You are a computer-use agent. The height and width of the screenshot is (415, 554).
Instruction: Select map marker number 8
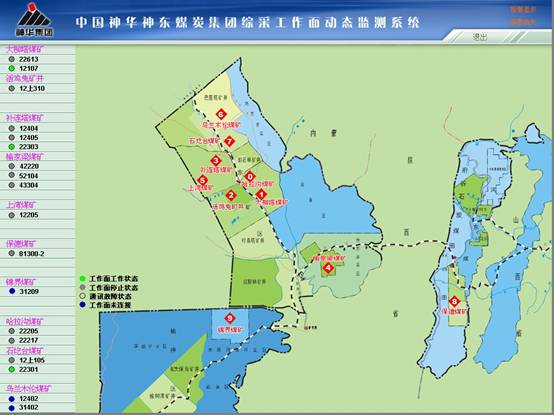pos(454,302)
